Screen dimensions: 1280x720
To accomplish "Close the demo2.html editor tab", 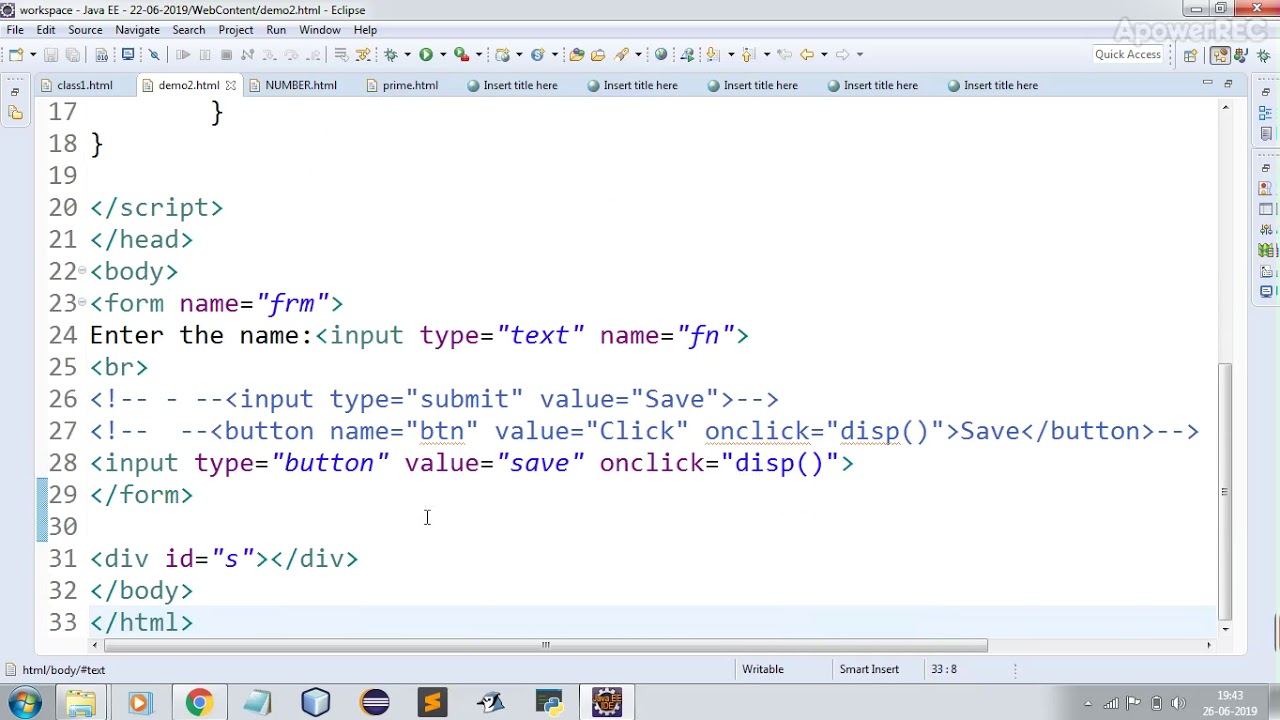I will (x=230, y=85).
